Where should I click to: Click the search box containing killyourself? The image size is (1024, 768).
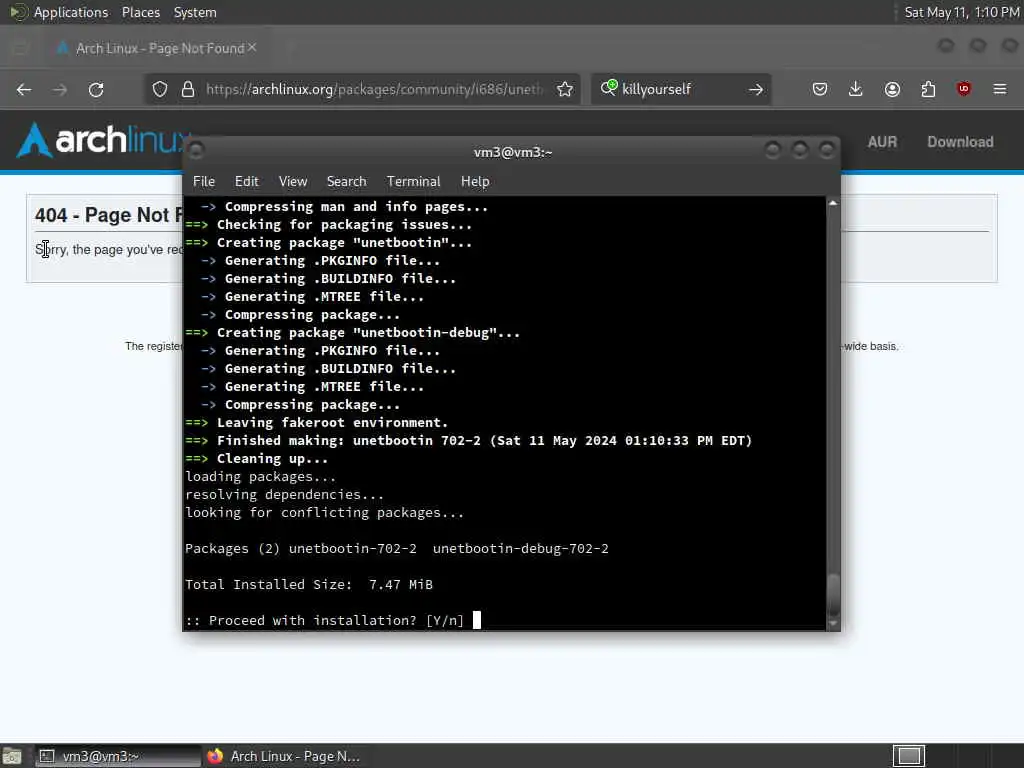[682, 89]
